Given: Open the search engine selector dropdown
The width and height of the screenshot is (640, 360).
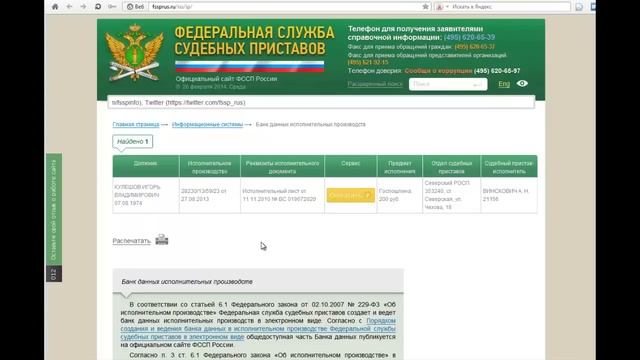Looking at the screenshot, I should click(442, 7).
